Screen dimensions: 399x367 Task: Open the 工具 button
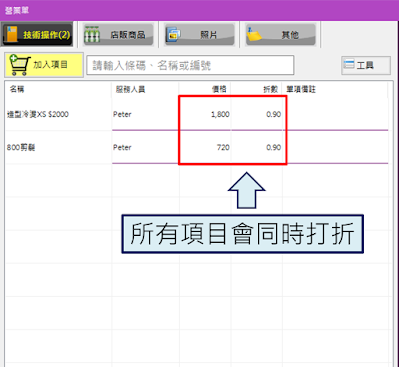(366, 65)
